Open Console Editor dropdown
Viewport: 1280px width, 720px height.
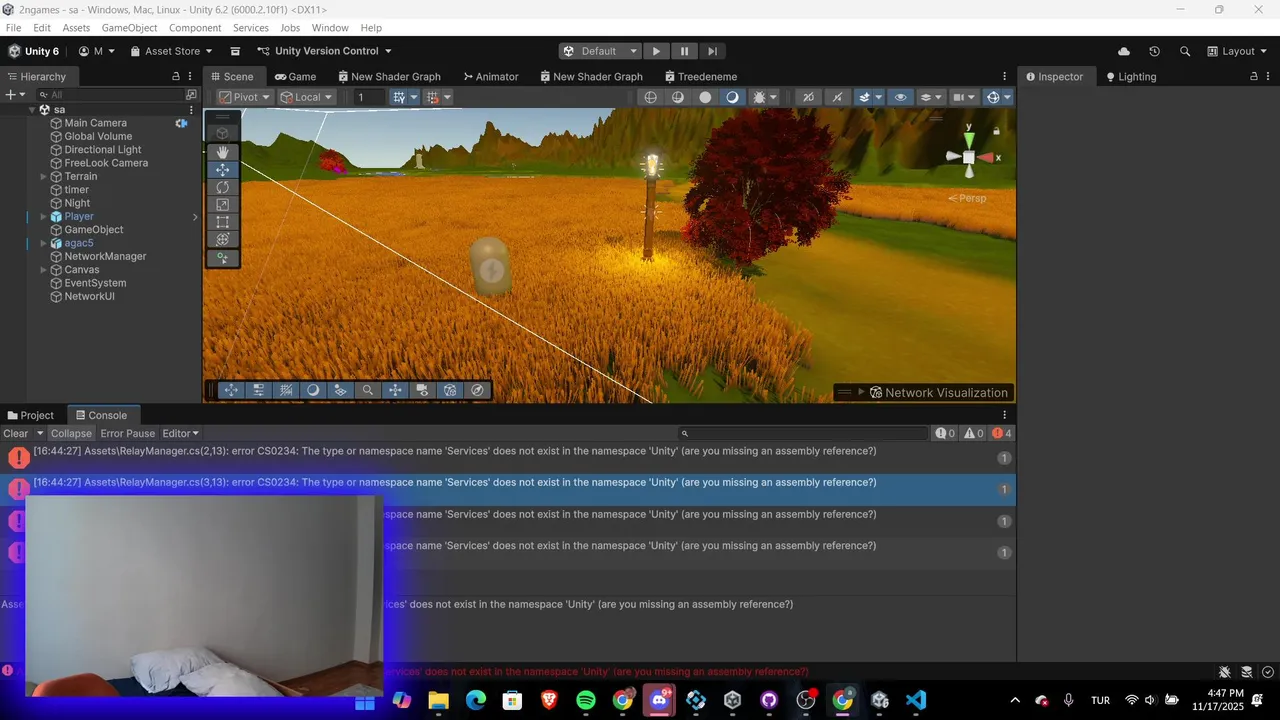coord(180,433)
